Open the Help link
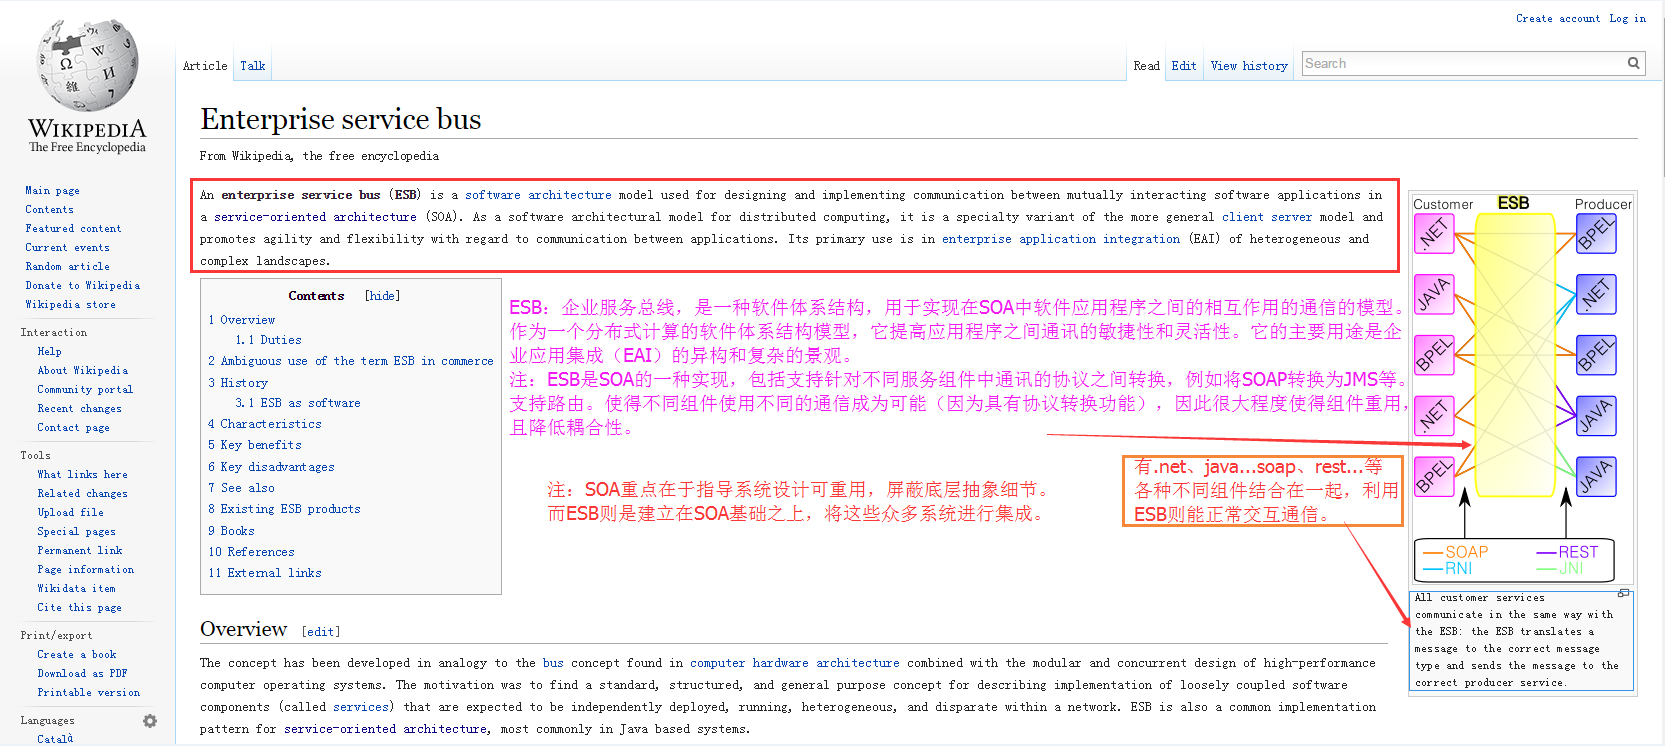The height and width of the screenshot is (746, 1665). click(x=49, y=352)
